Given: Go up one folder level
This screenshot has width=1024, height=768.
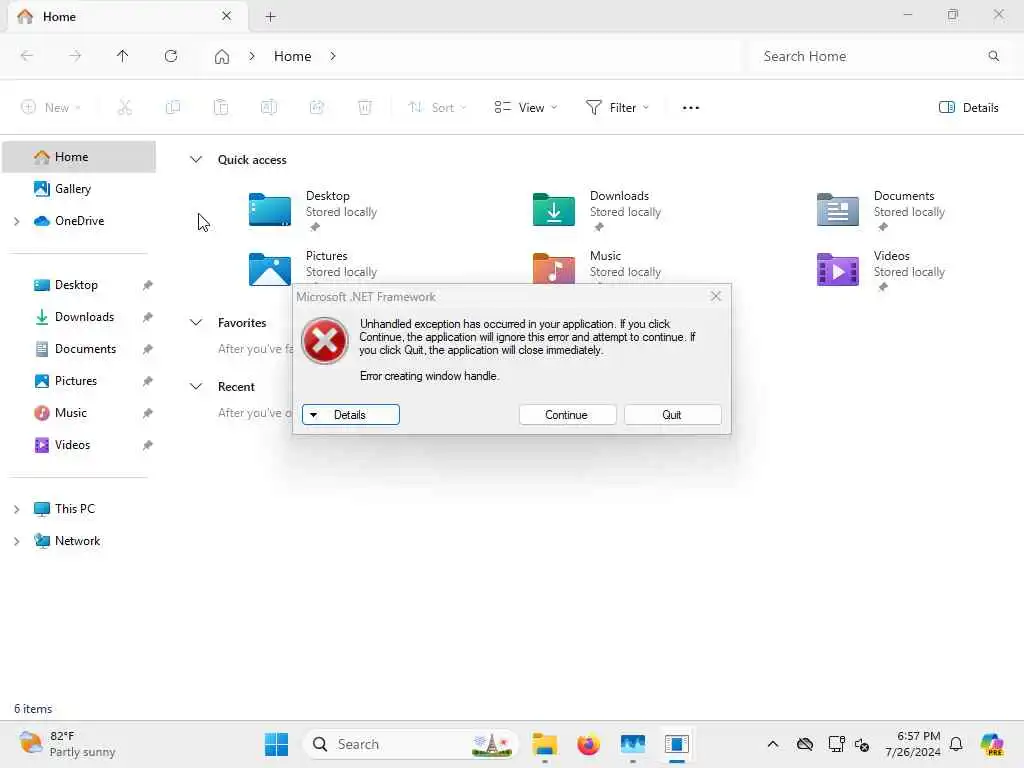Looking at the screenshot, I should point(123,56).
